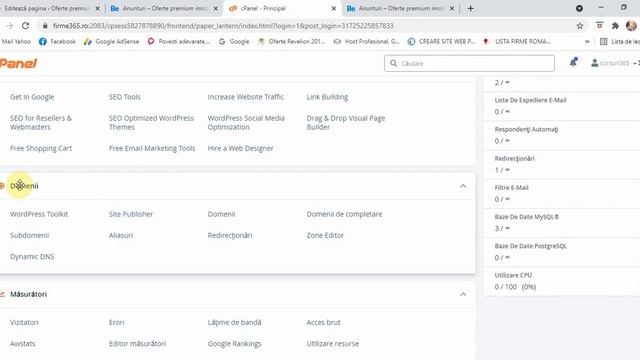Open Lățime de bandă
This screenshot has height=360, width=640.
pyautogui.click(x=234, y=322)
